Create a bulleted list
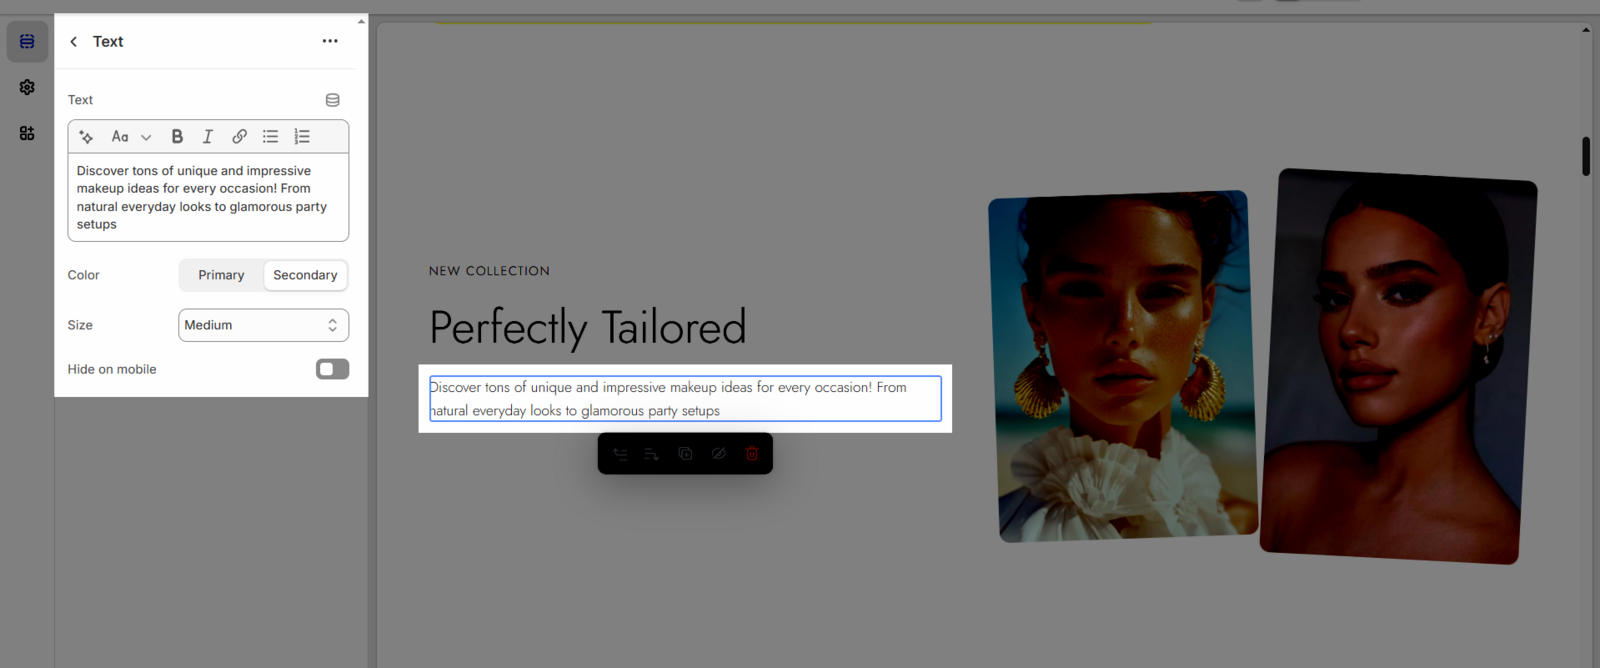 click(x=270, y=137)
